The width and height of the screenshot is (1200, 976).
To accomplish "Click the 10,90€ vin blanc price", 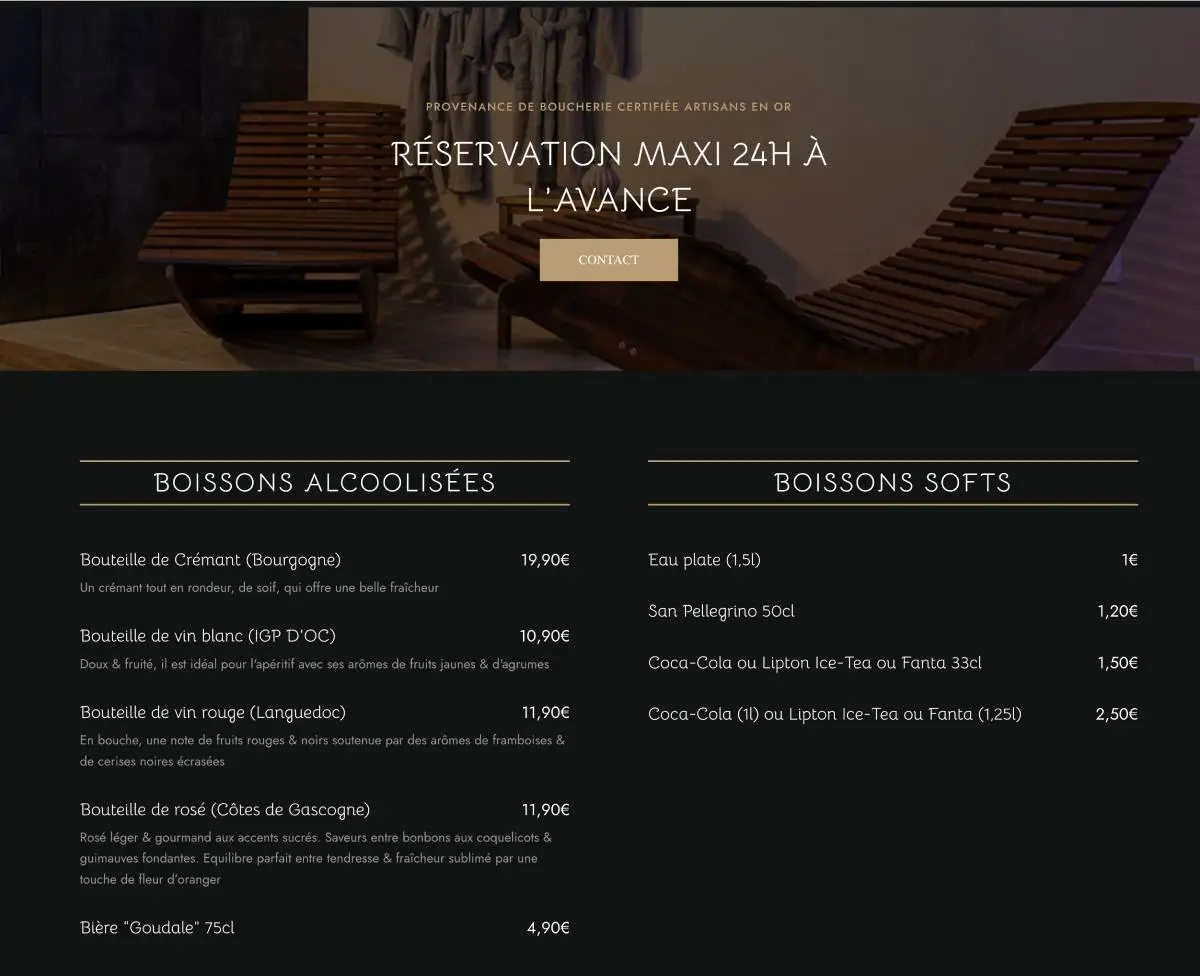I will (x=544, y=636).
